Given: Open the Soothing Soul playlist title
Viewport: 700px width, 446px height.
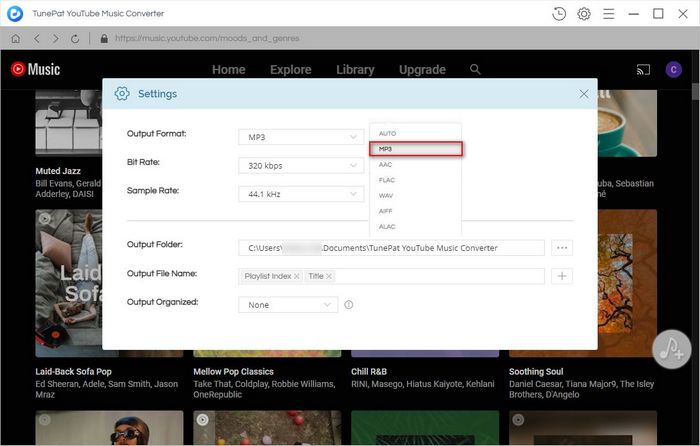Looking at the screenshot, I should tap(536, 371).
